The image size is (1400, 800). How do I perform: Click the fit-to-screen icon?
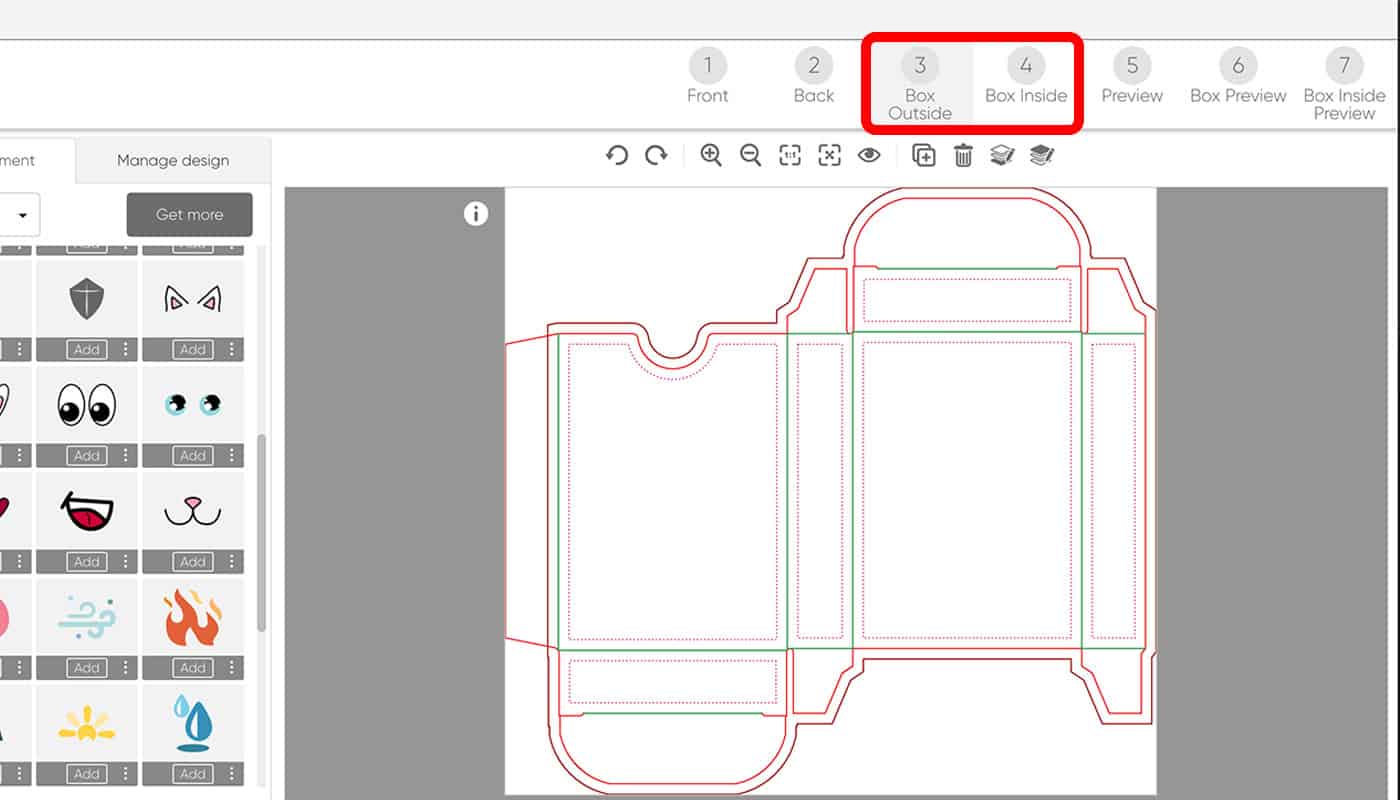(x=829, y=155)
